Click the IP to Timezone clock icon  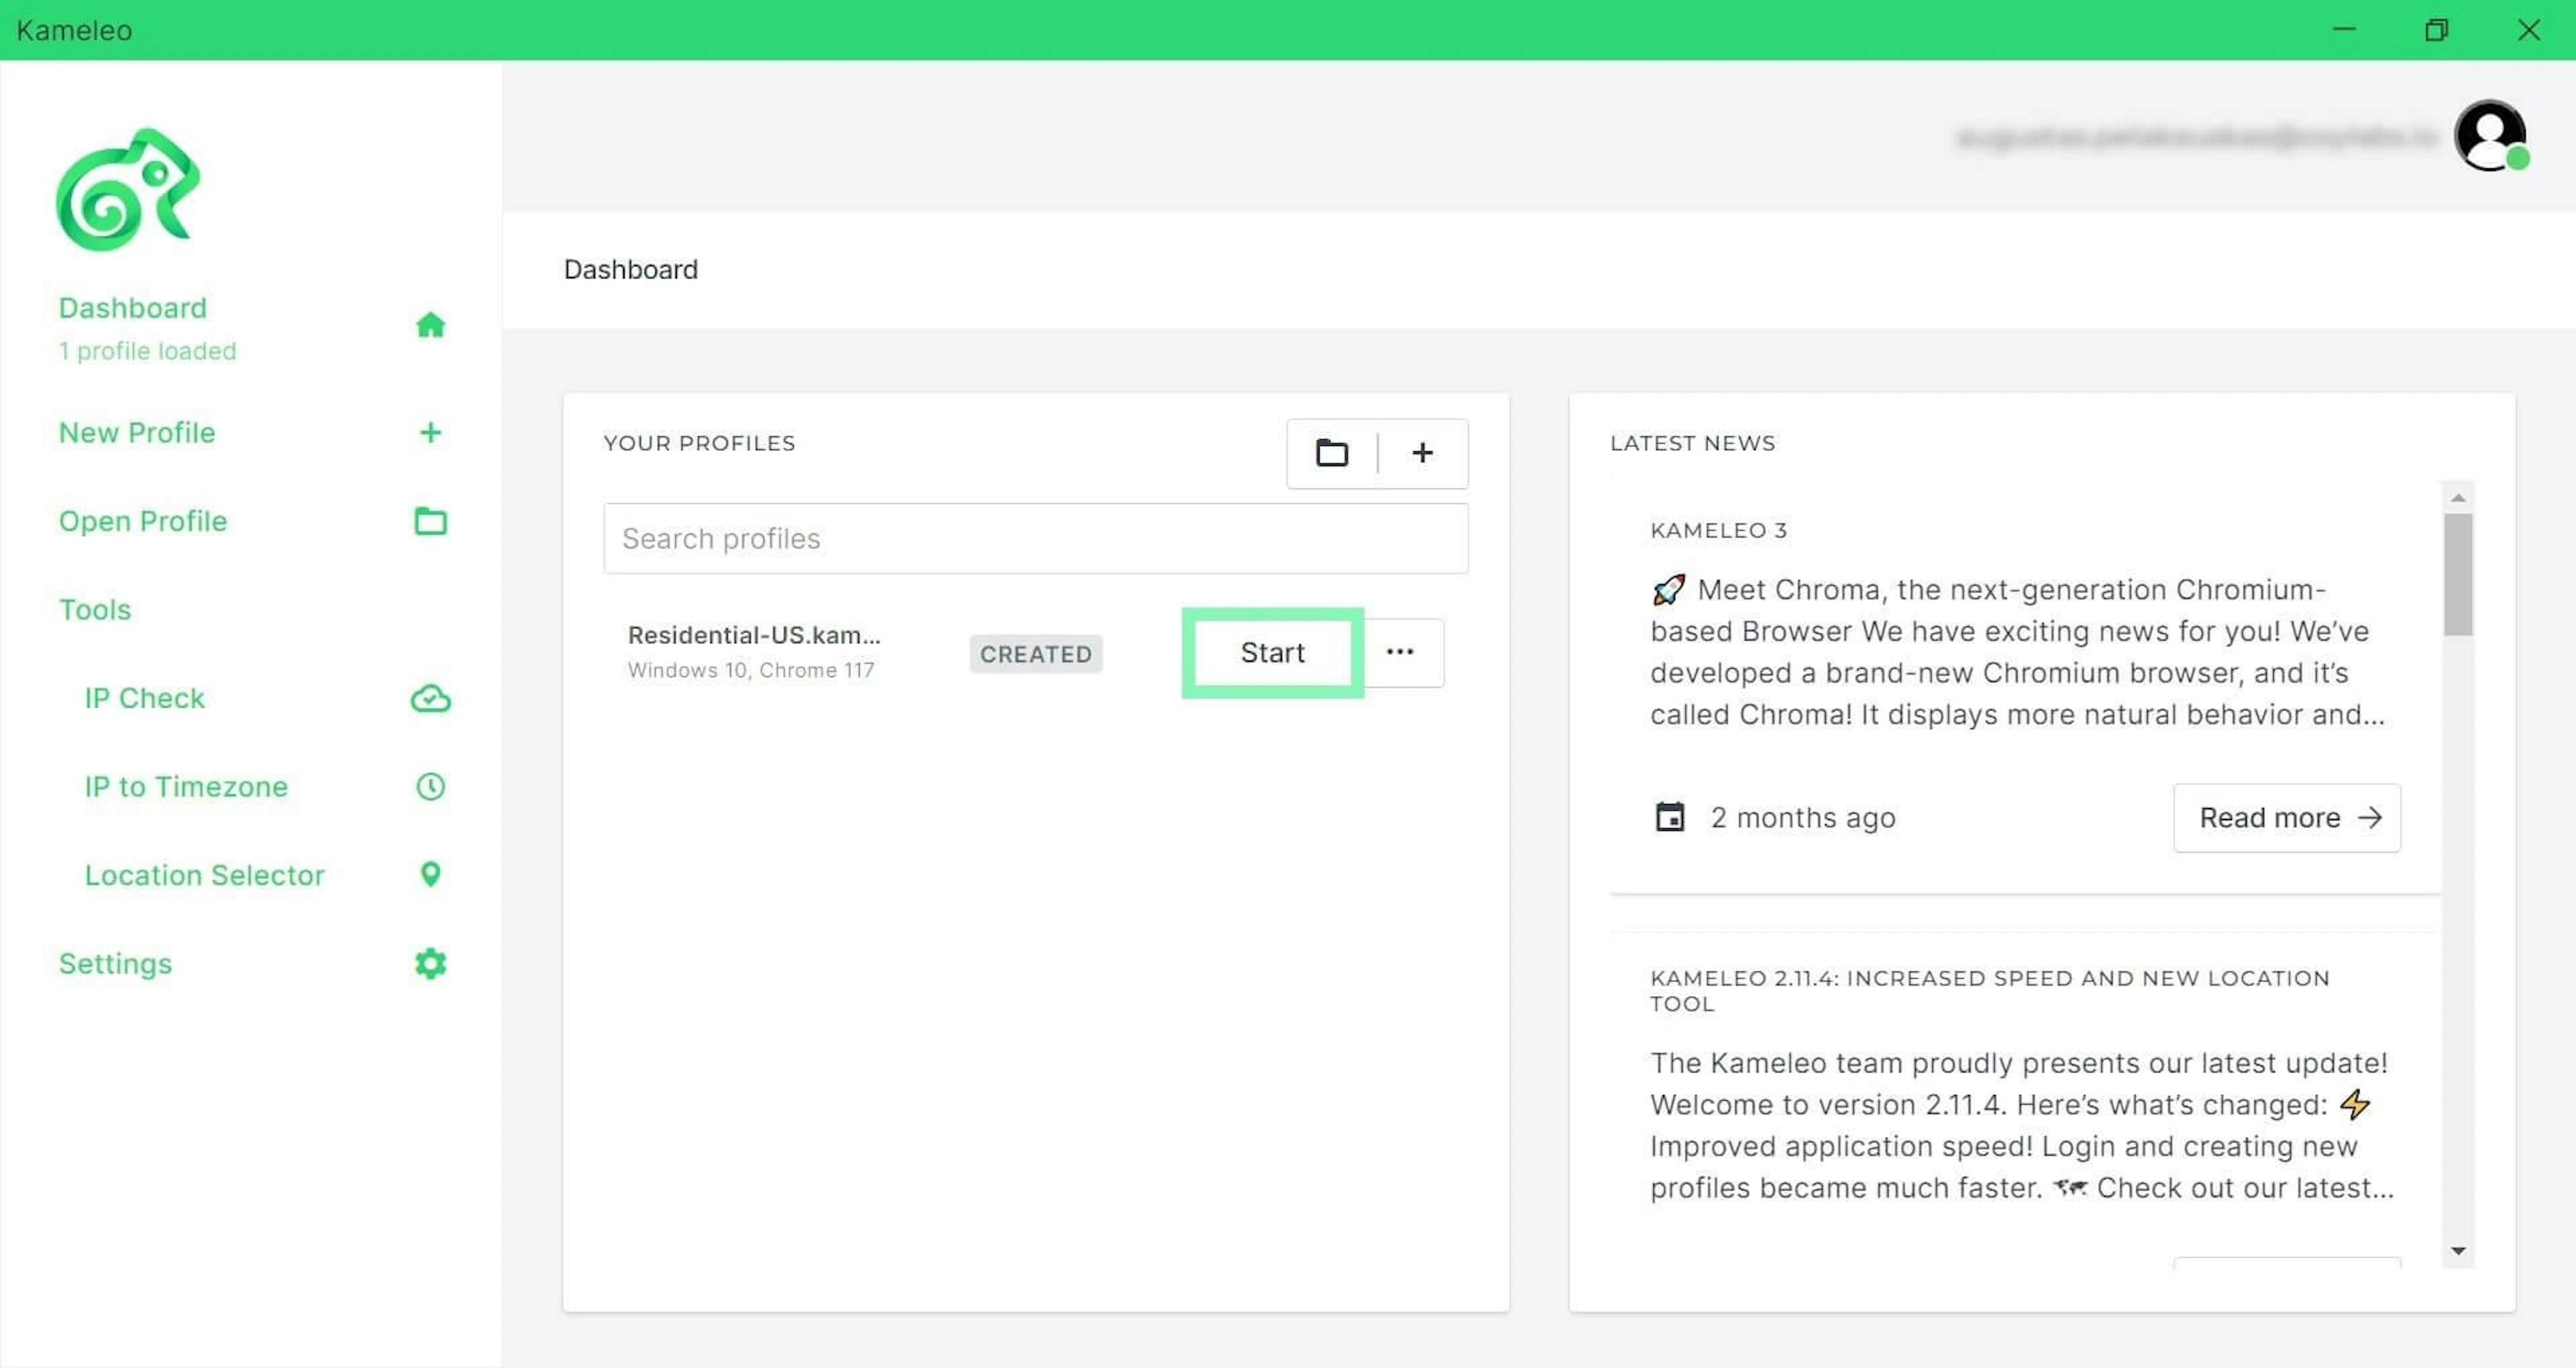[430, 787]
